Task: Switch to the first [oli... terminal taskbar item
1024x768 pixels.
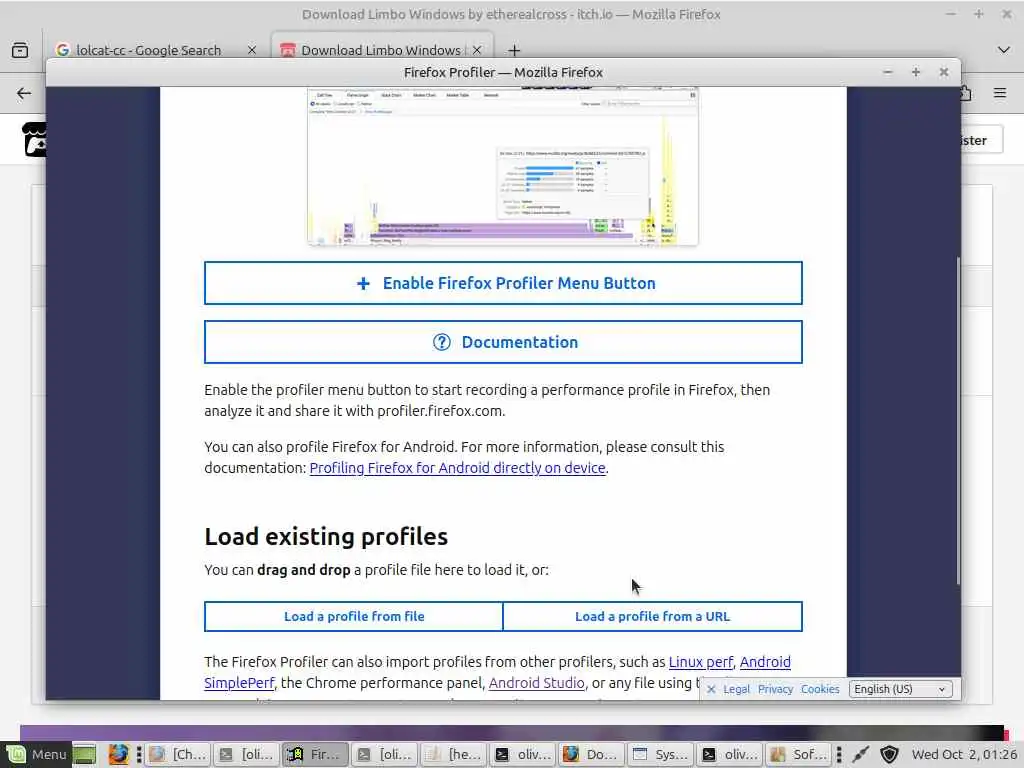Action: (248, 754)
